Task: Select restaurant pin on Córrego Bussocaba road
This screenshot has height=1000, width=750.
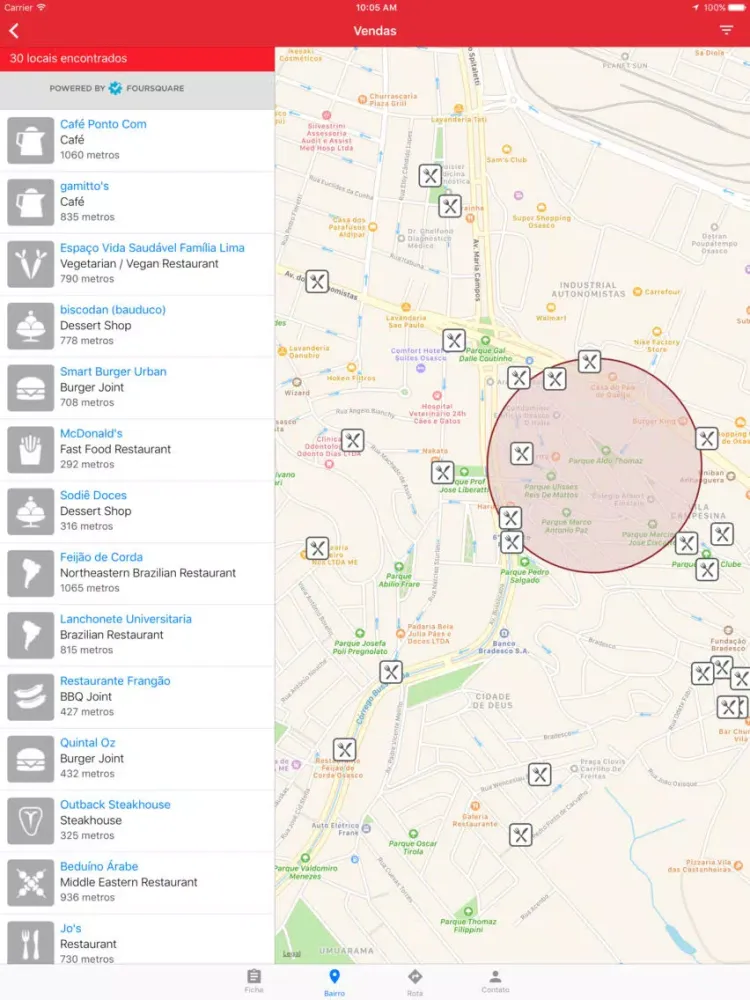Action: [x=391, y=672]
